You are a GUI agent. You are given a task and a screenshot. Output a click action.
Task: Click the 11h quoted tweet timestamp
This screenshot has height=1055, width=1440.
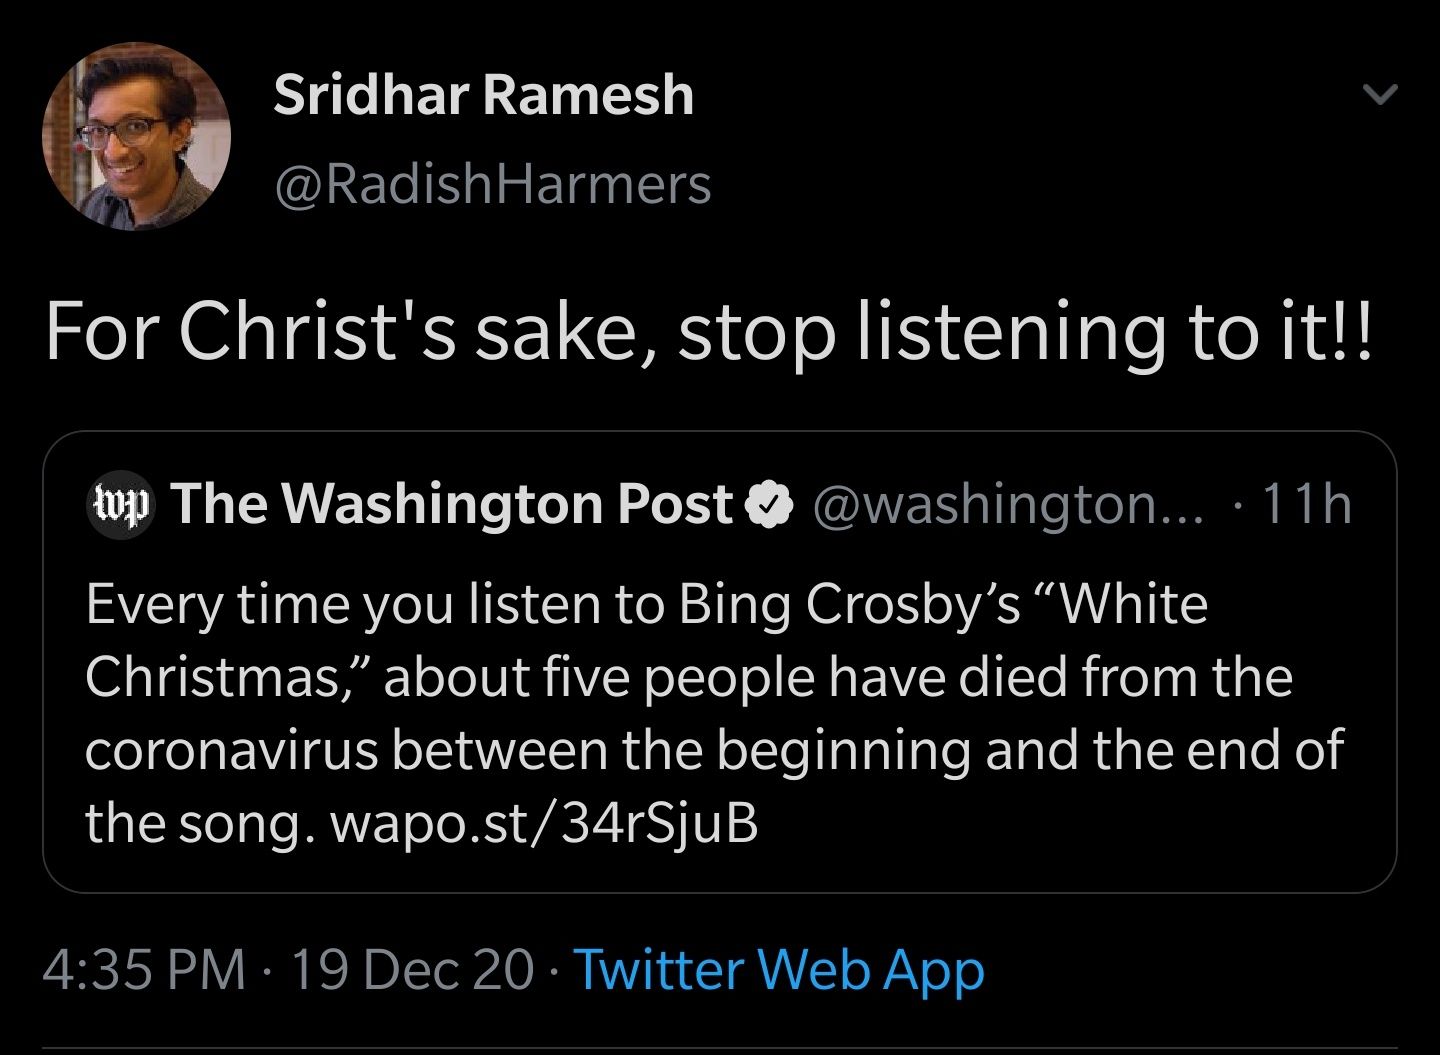click(1306, 504)
